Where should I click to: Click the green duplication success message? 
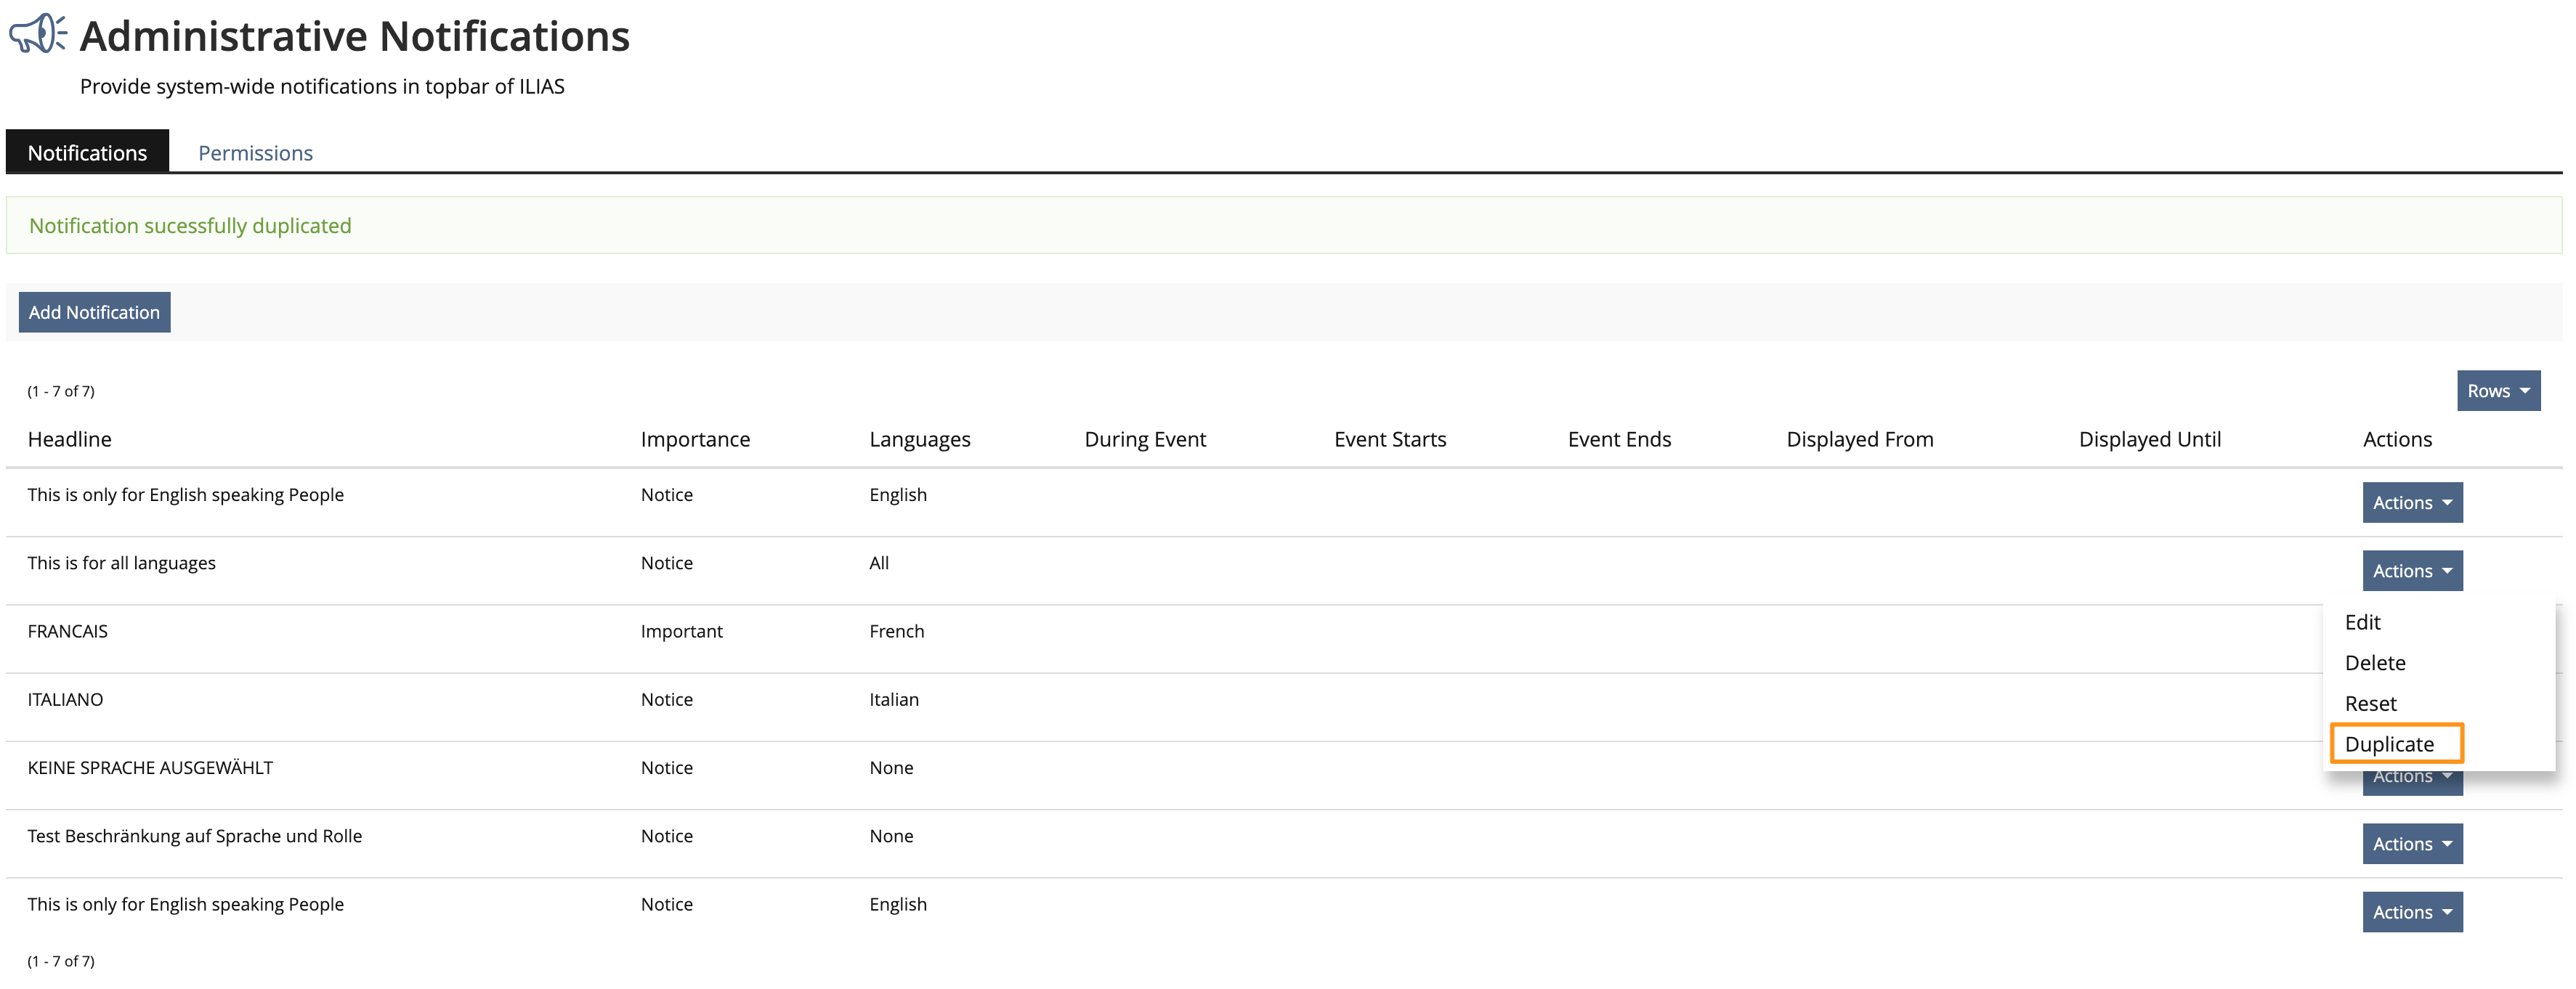[x=190, y=226]
